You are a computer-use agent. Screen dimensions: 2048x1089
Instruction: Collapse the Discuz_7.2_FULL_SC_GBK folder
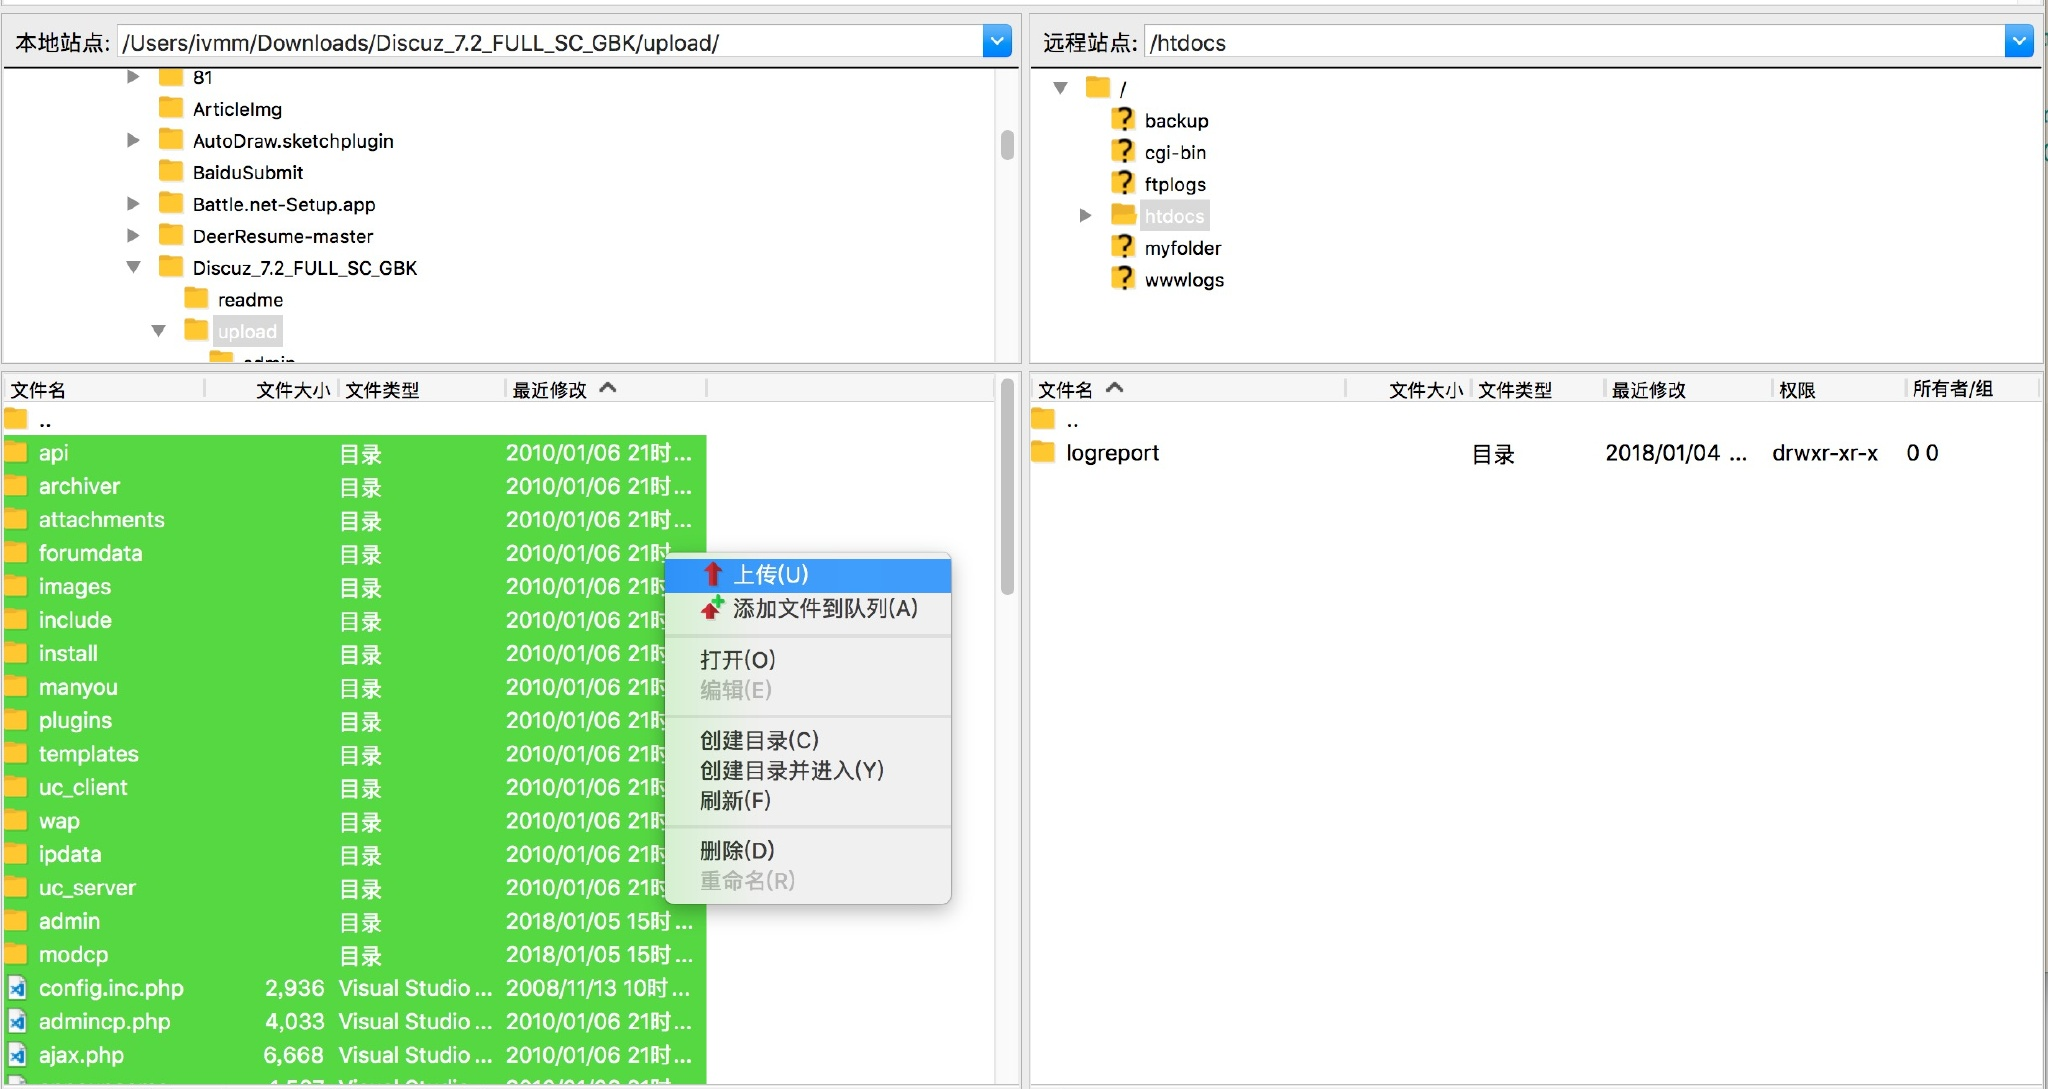pyautogui.click(x=133, y=267)
